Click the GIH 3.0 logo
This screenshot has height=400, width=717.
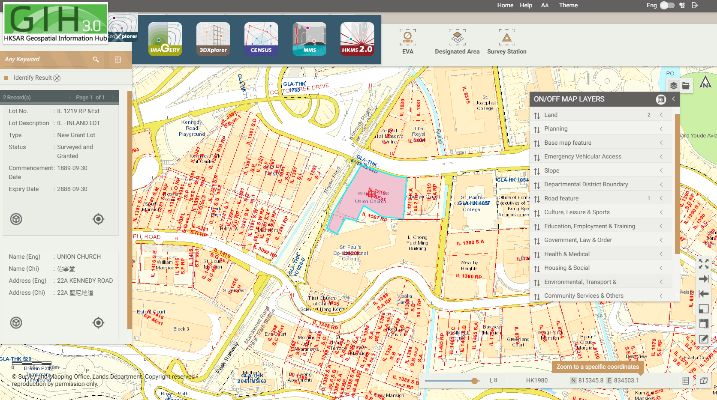tap(56, 23)
